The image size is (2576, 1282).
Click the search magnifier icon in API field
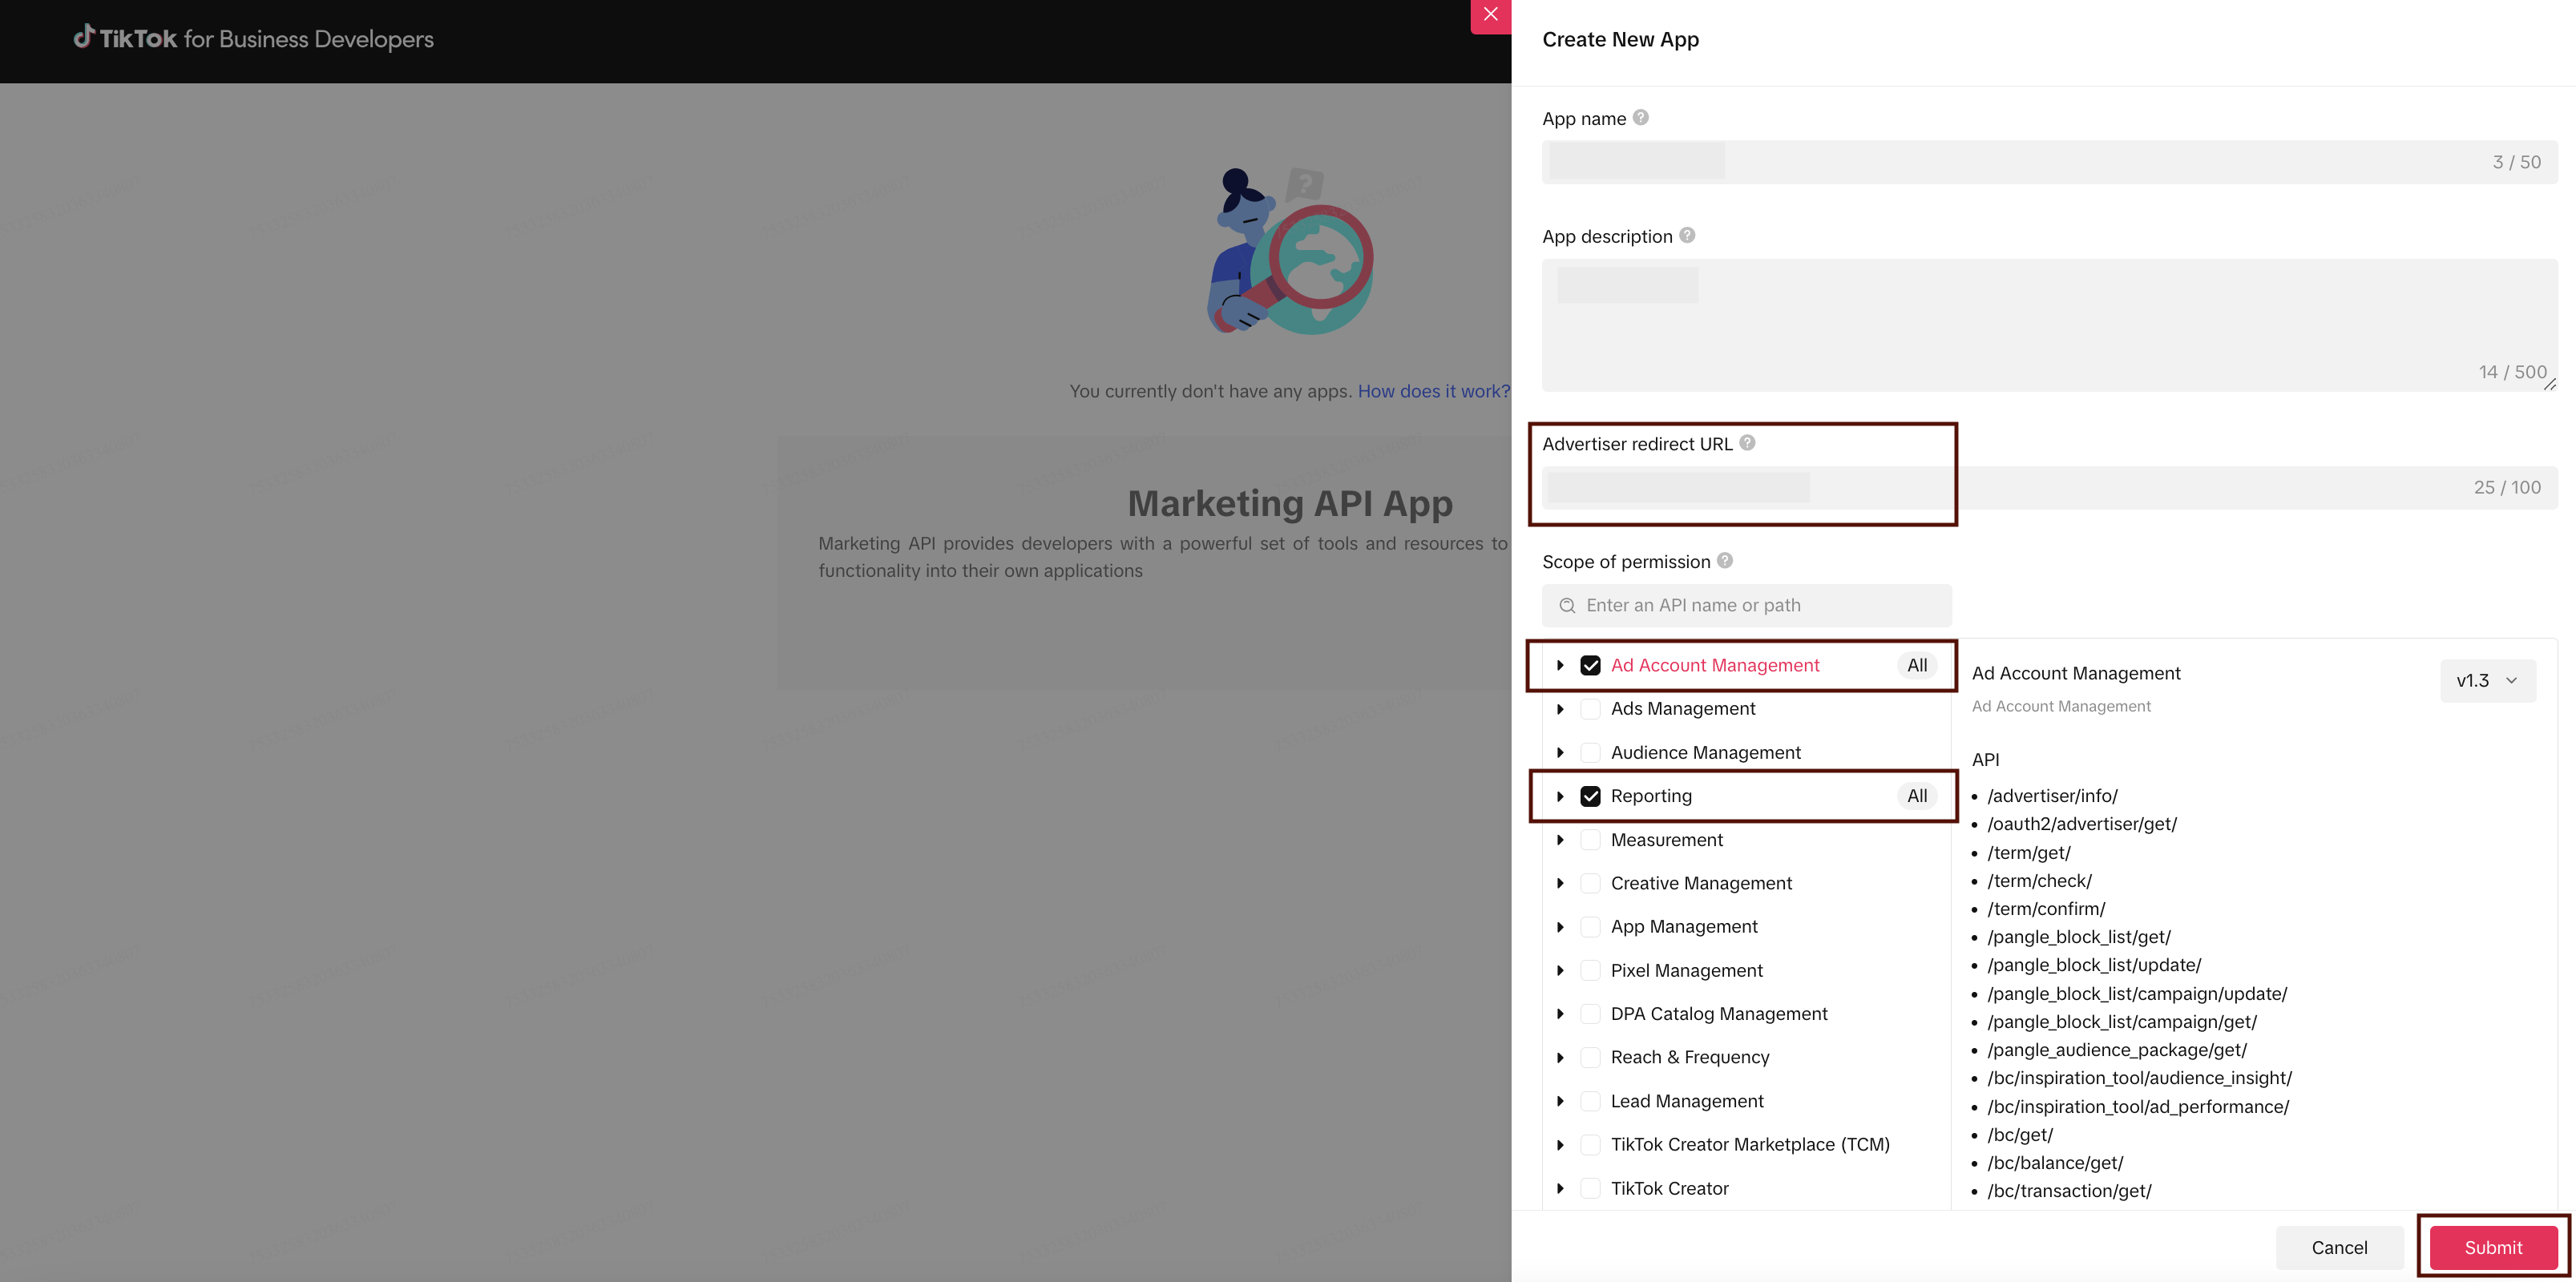click(x=1567, y=606)
